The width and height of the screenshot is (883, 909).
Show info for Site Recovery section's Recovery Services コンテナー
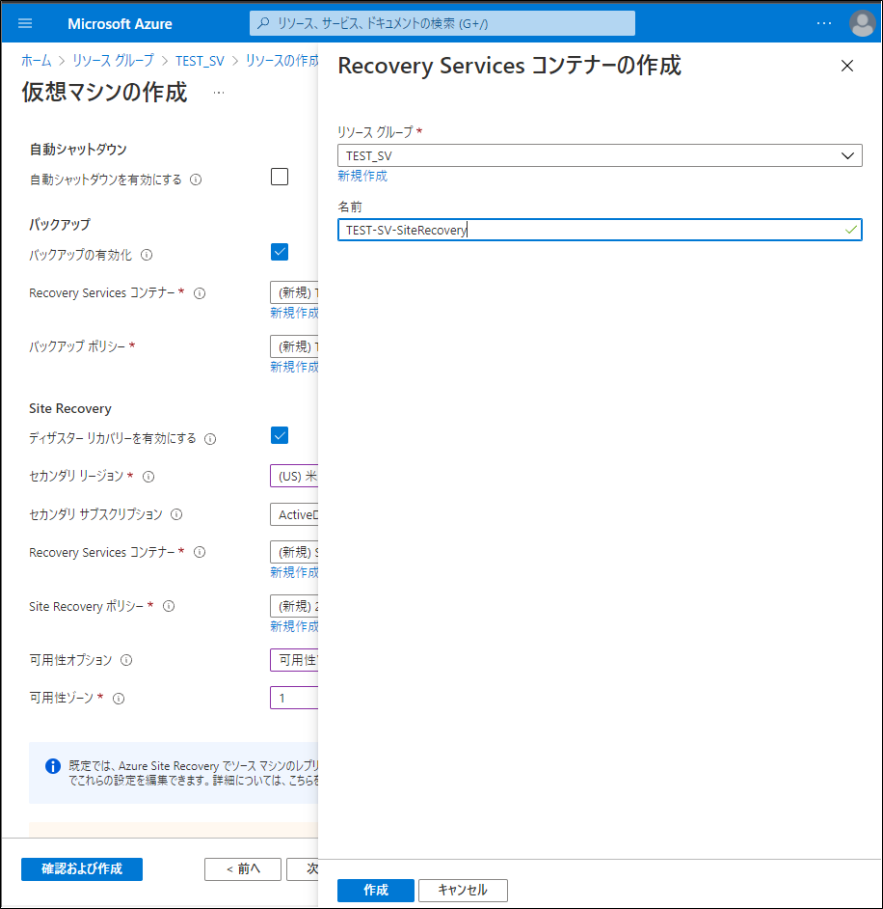[199, 552]
